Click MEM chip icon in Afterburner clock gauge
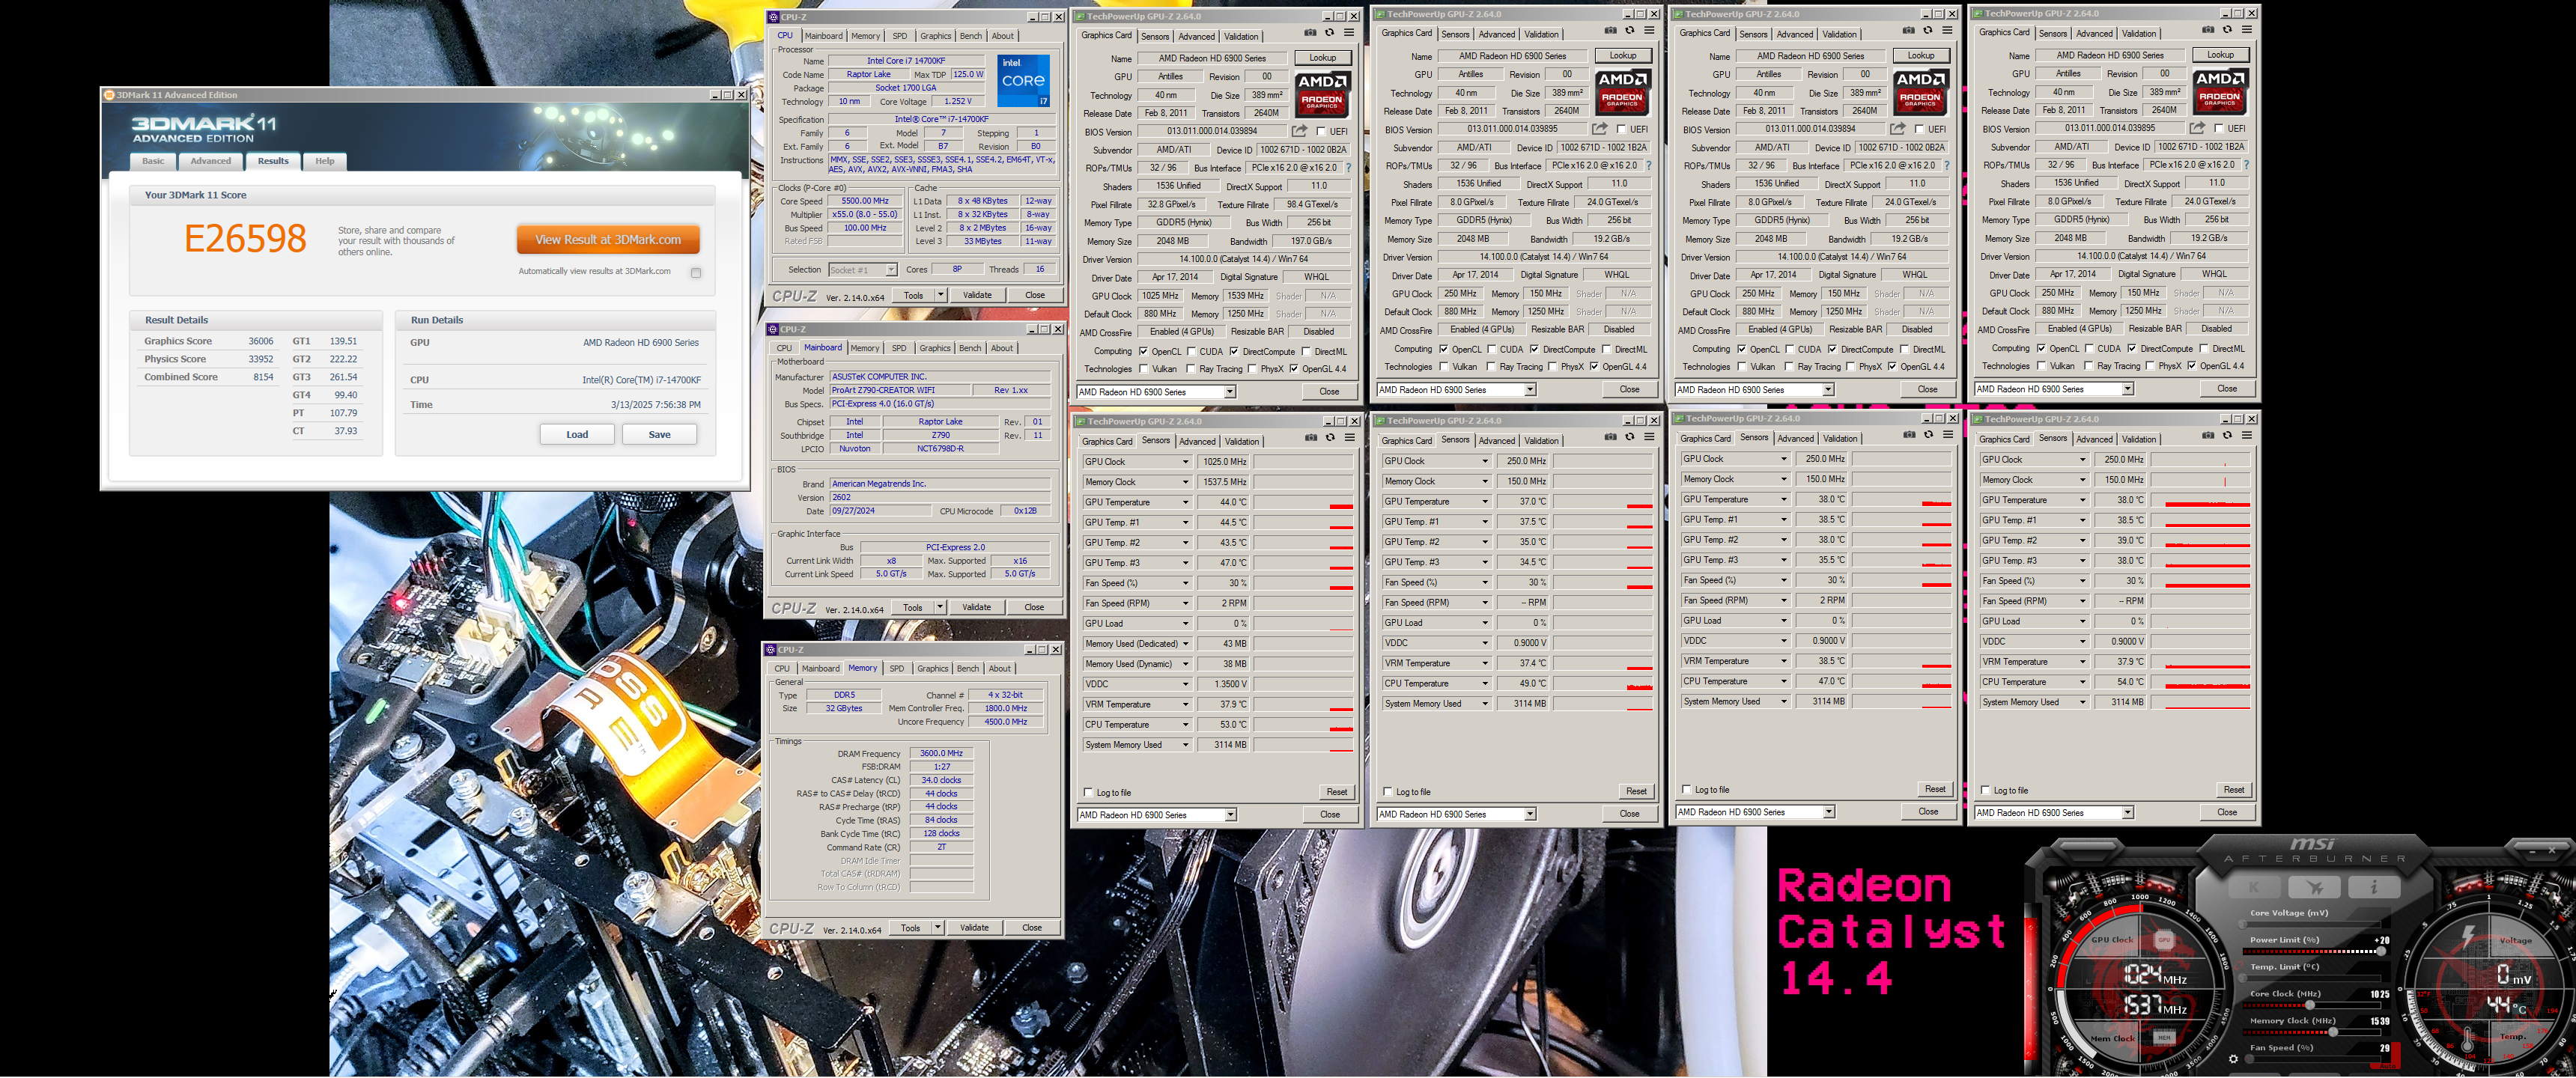The width and height of the screenshot is (2576, 1078). pyautogui.click(x=2165, y=1038)
